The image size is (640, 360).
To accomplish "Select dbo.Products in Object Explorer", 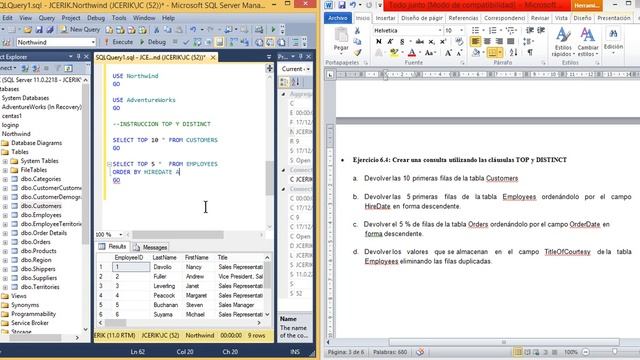I will pyautogui.click(x=38, y=251).
